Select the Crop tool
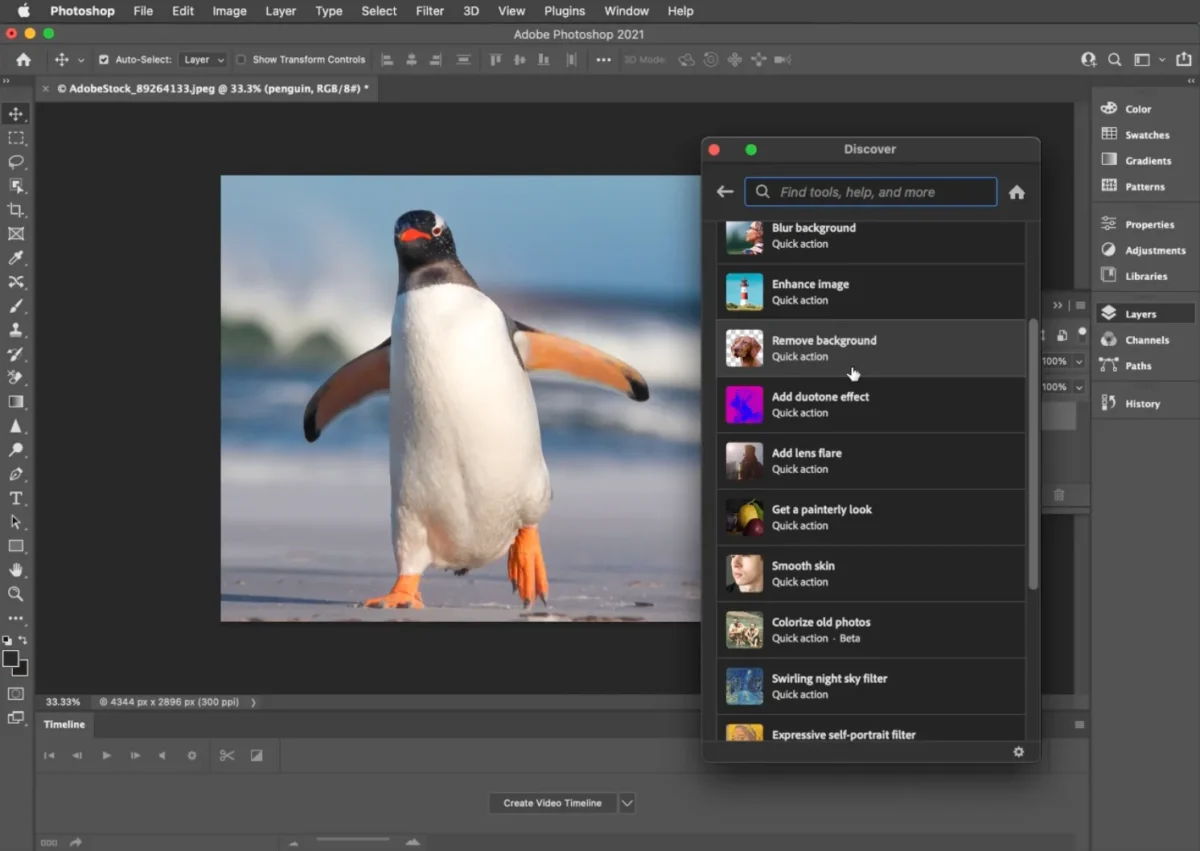The height and width of the screenshot is (851, 1200). (16, 210)
